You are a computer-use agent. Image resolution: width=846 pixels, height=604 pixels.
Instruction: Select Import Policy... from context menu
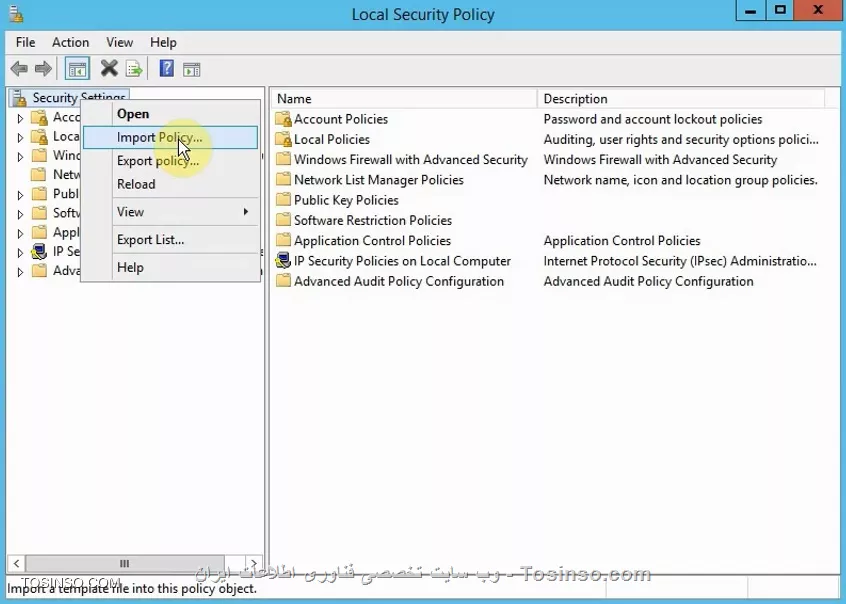click(170, 137)
